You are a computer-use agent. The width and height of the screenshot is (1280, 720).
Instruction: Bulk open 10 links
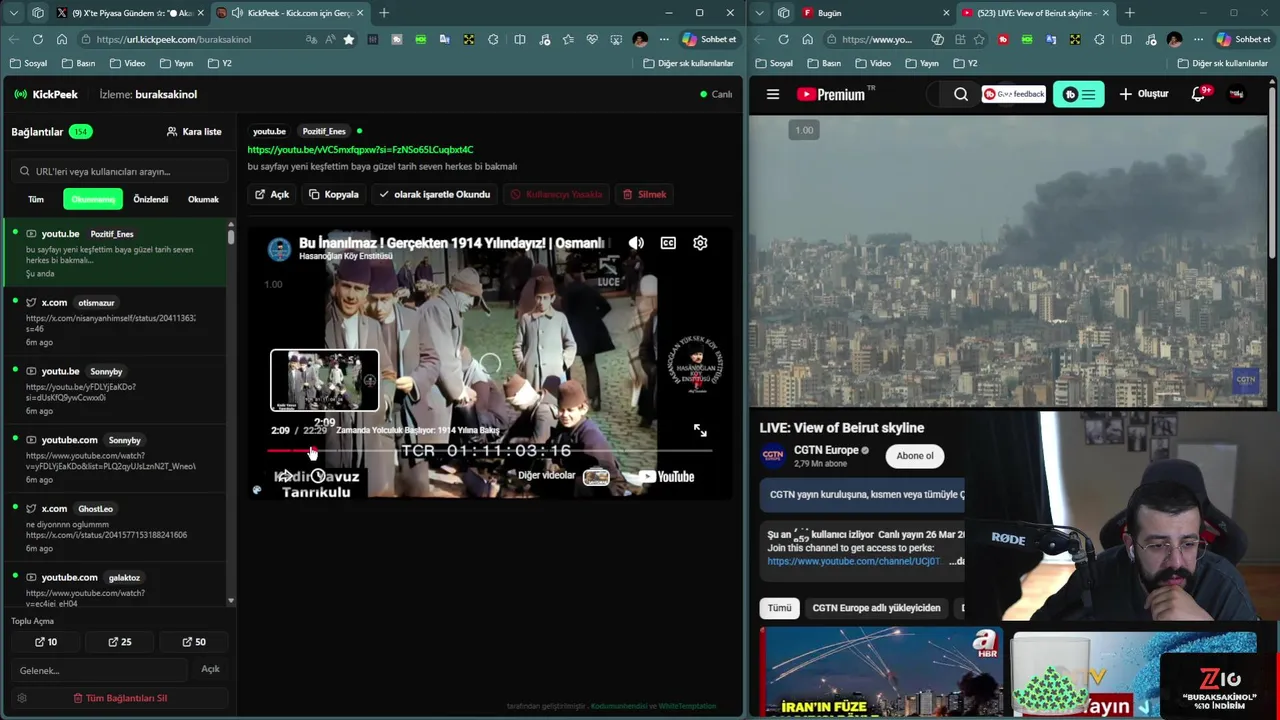click(46, 642)
